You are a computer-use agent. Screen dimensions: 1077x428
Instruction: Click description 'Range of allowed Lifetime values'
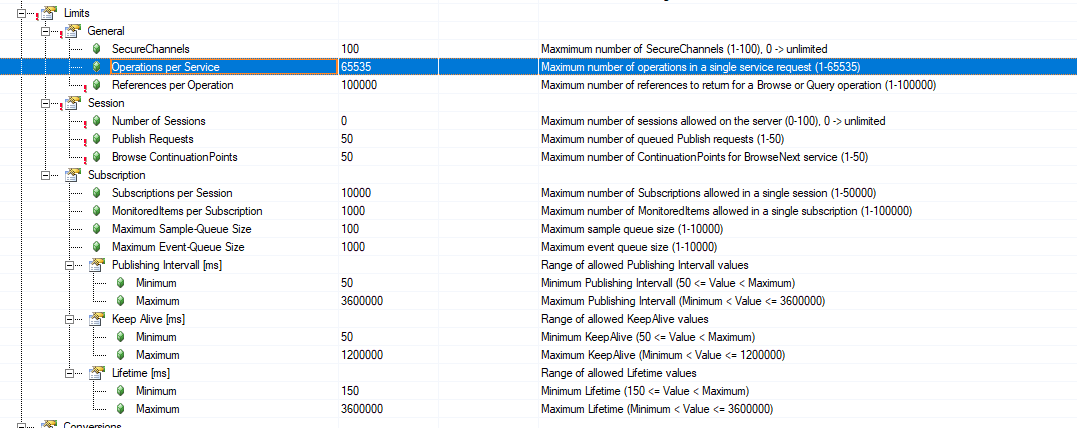(619, 373)
